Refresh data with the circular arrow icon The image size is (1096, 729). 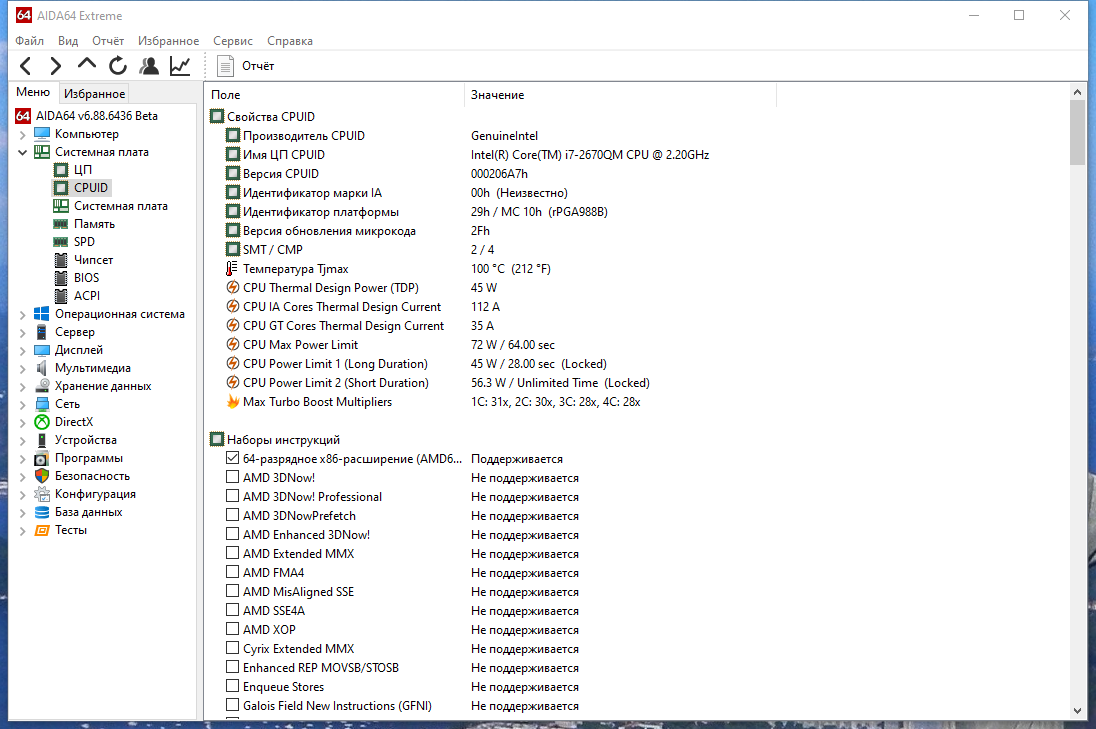tap(117, 66)
